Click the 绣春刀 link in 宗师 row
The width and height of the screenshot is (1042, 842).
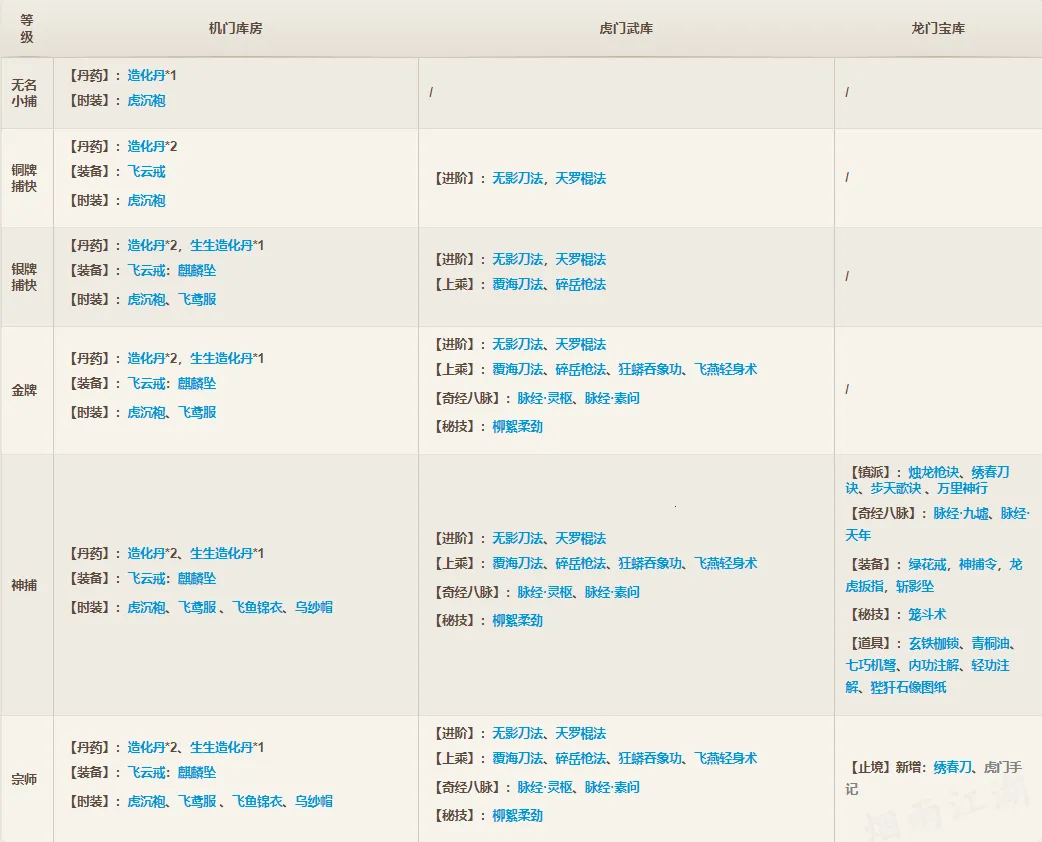(x=952, y=767)
